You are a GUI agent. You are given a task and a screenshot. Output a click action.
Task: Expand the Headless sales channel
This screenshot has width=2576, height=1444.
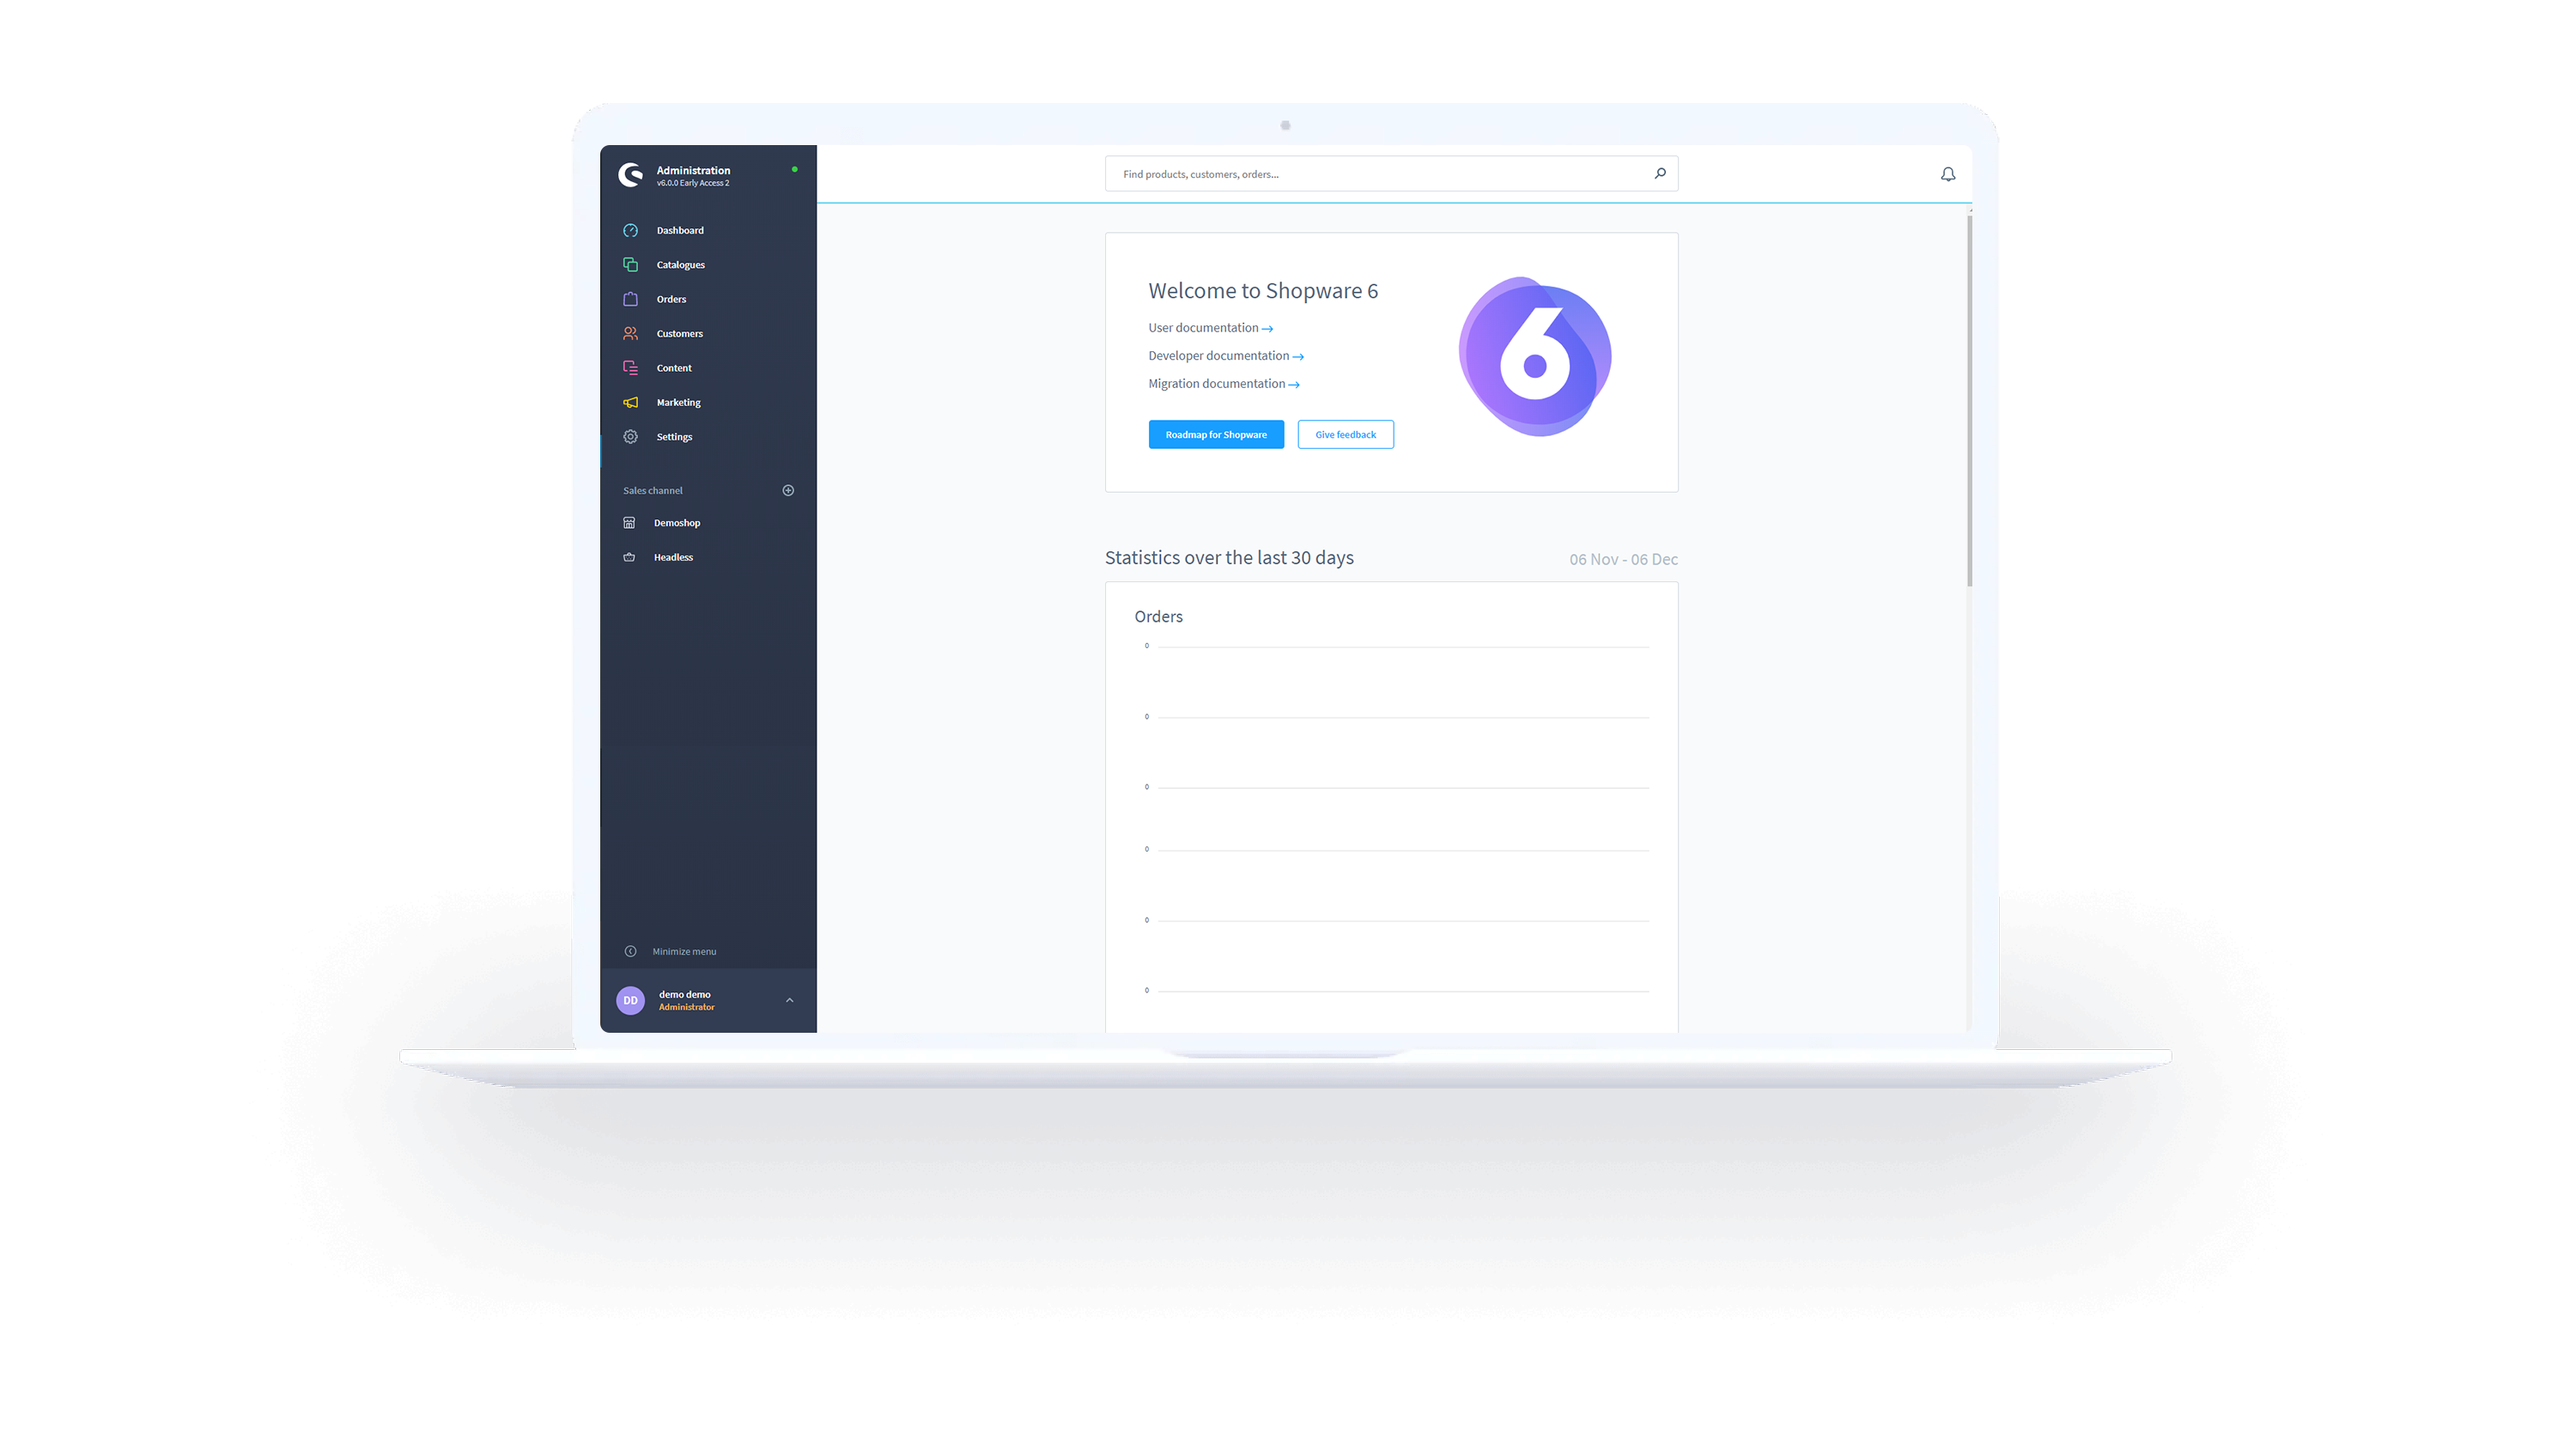[x=674, y=555]
